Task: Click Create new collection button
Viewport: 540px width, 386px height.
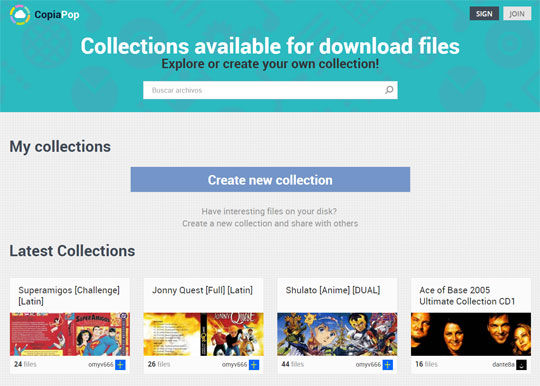Action: click(x=270, y=179)
